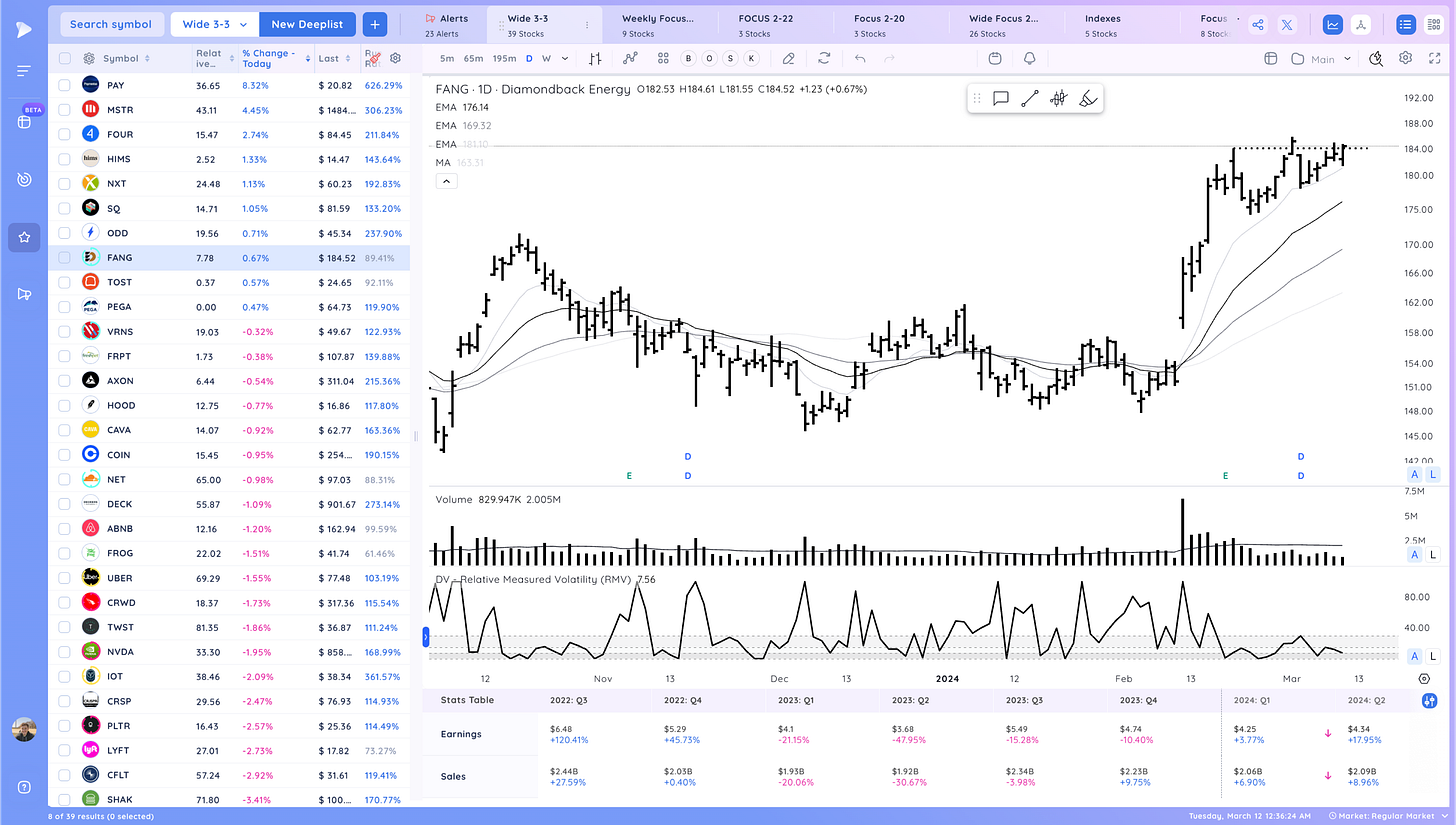The image size is (1456, 825).
Task: Click the plus add button
Action: 375,24
